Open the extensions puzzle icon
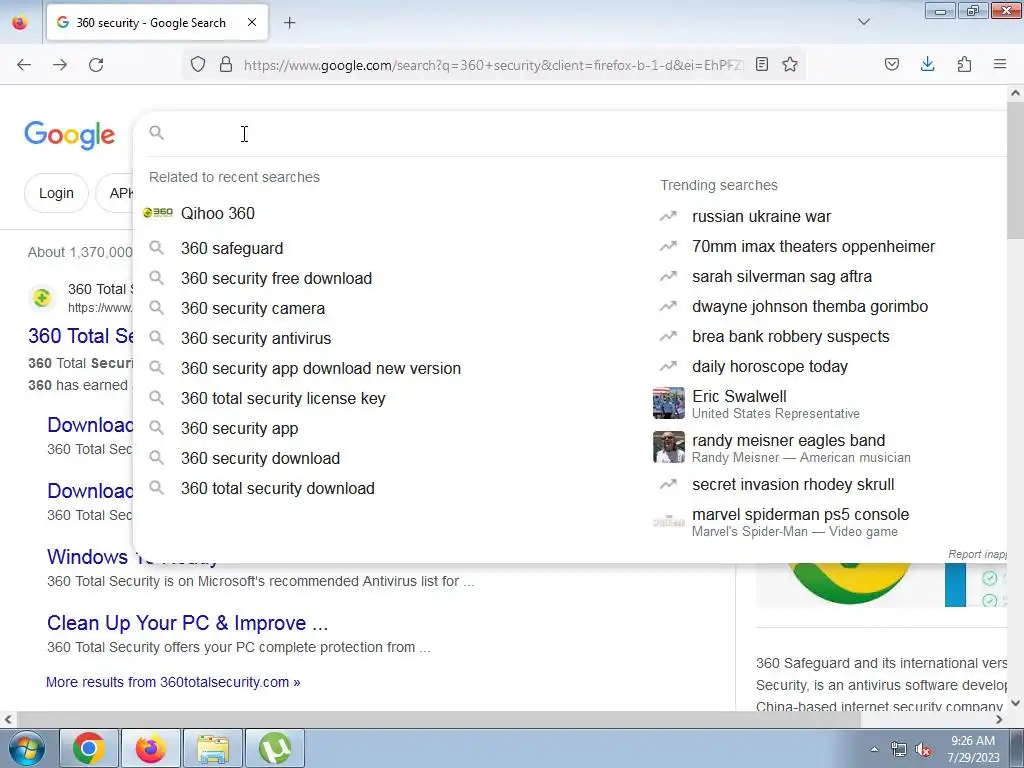This screenshot has width=1024, height=768. (x=964, y=64)
